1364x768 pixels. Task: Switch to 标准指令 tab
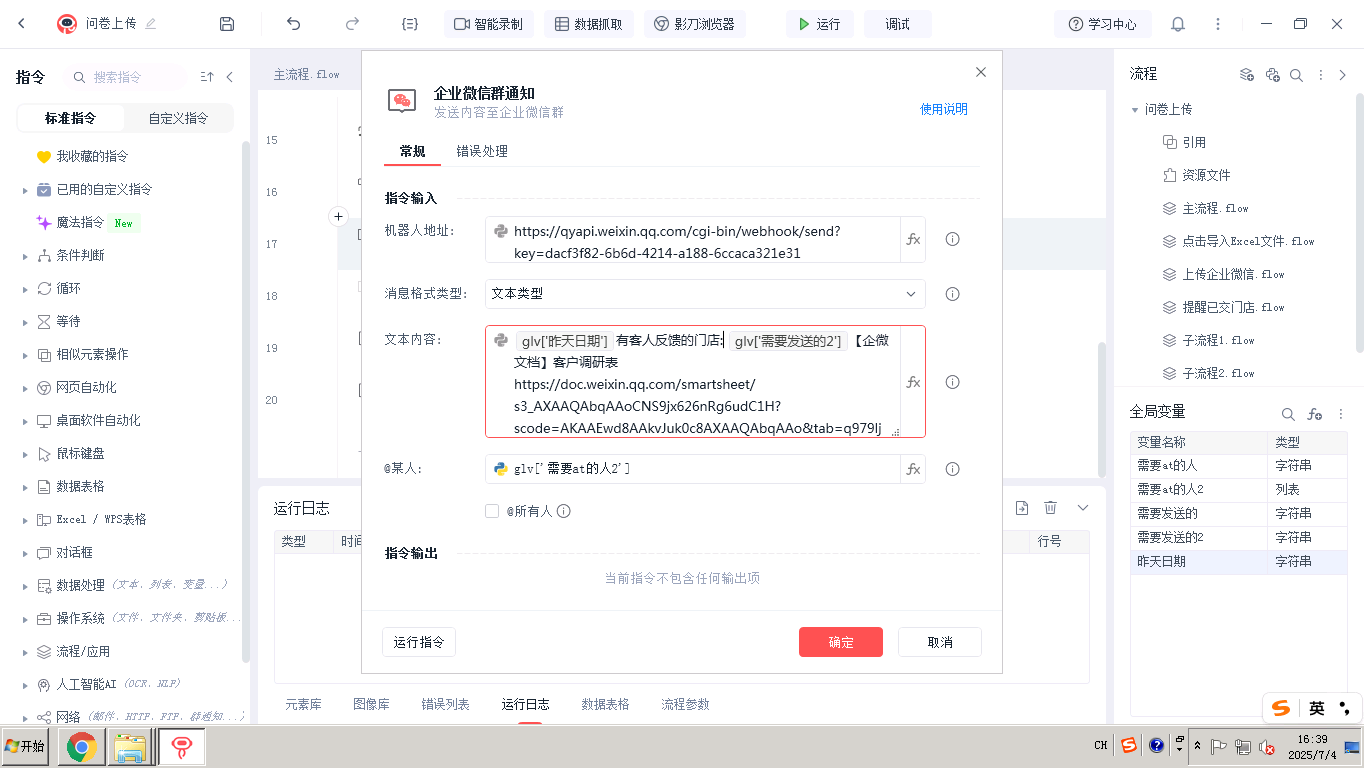[71, 118]
